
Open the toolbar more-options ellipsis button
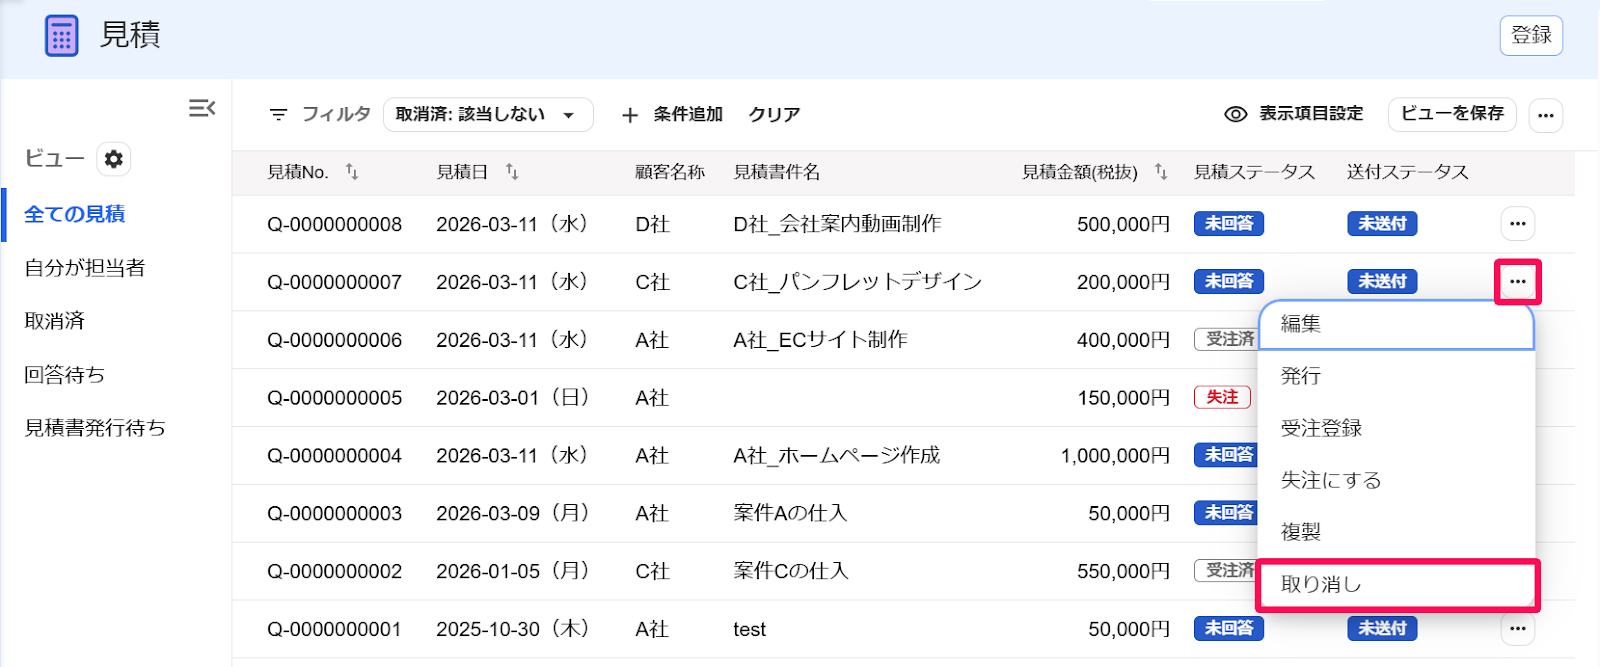pyautogui.click(x=1546, y=115)
